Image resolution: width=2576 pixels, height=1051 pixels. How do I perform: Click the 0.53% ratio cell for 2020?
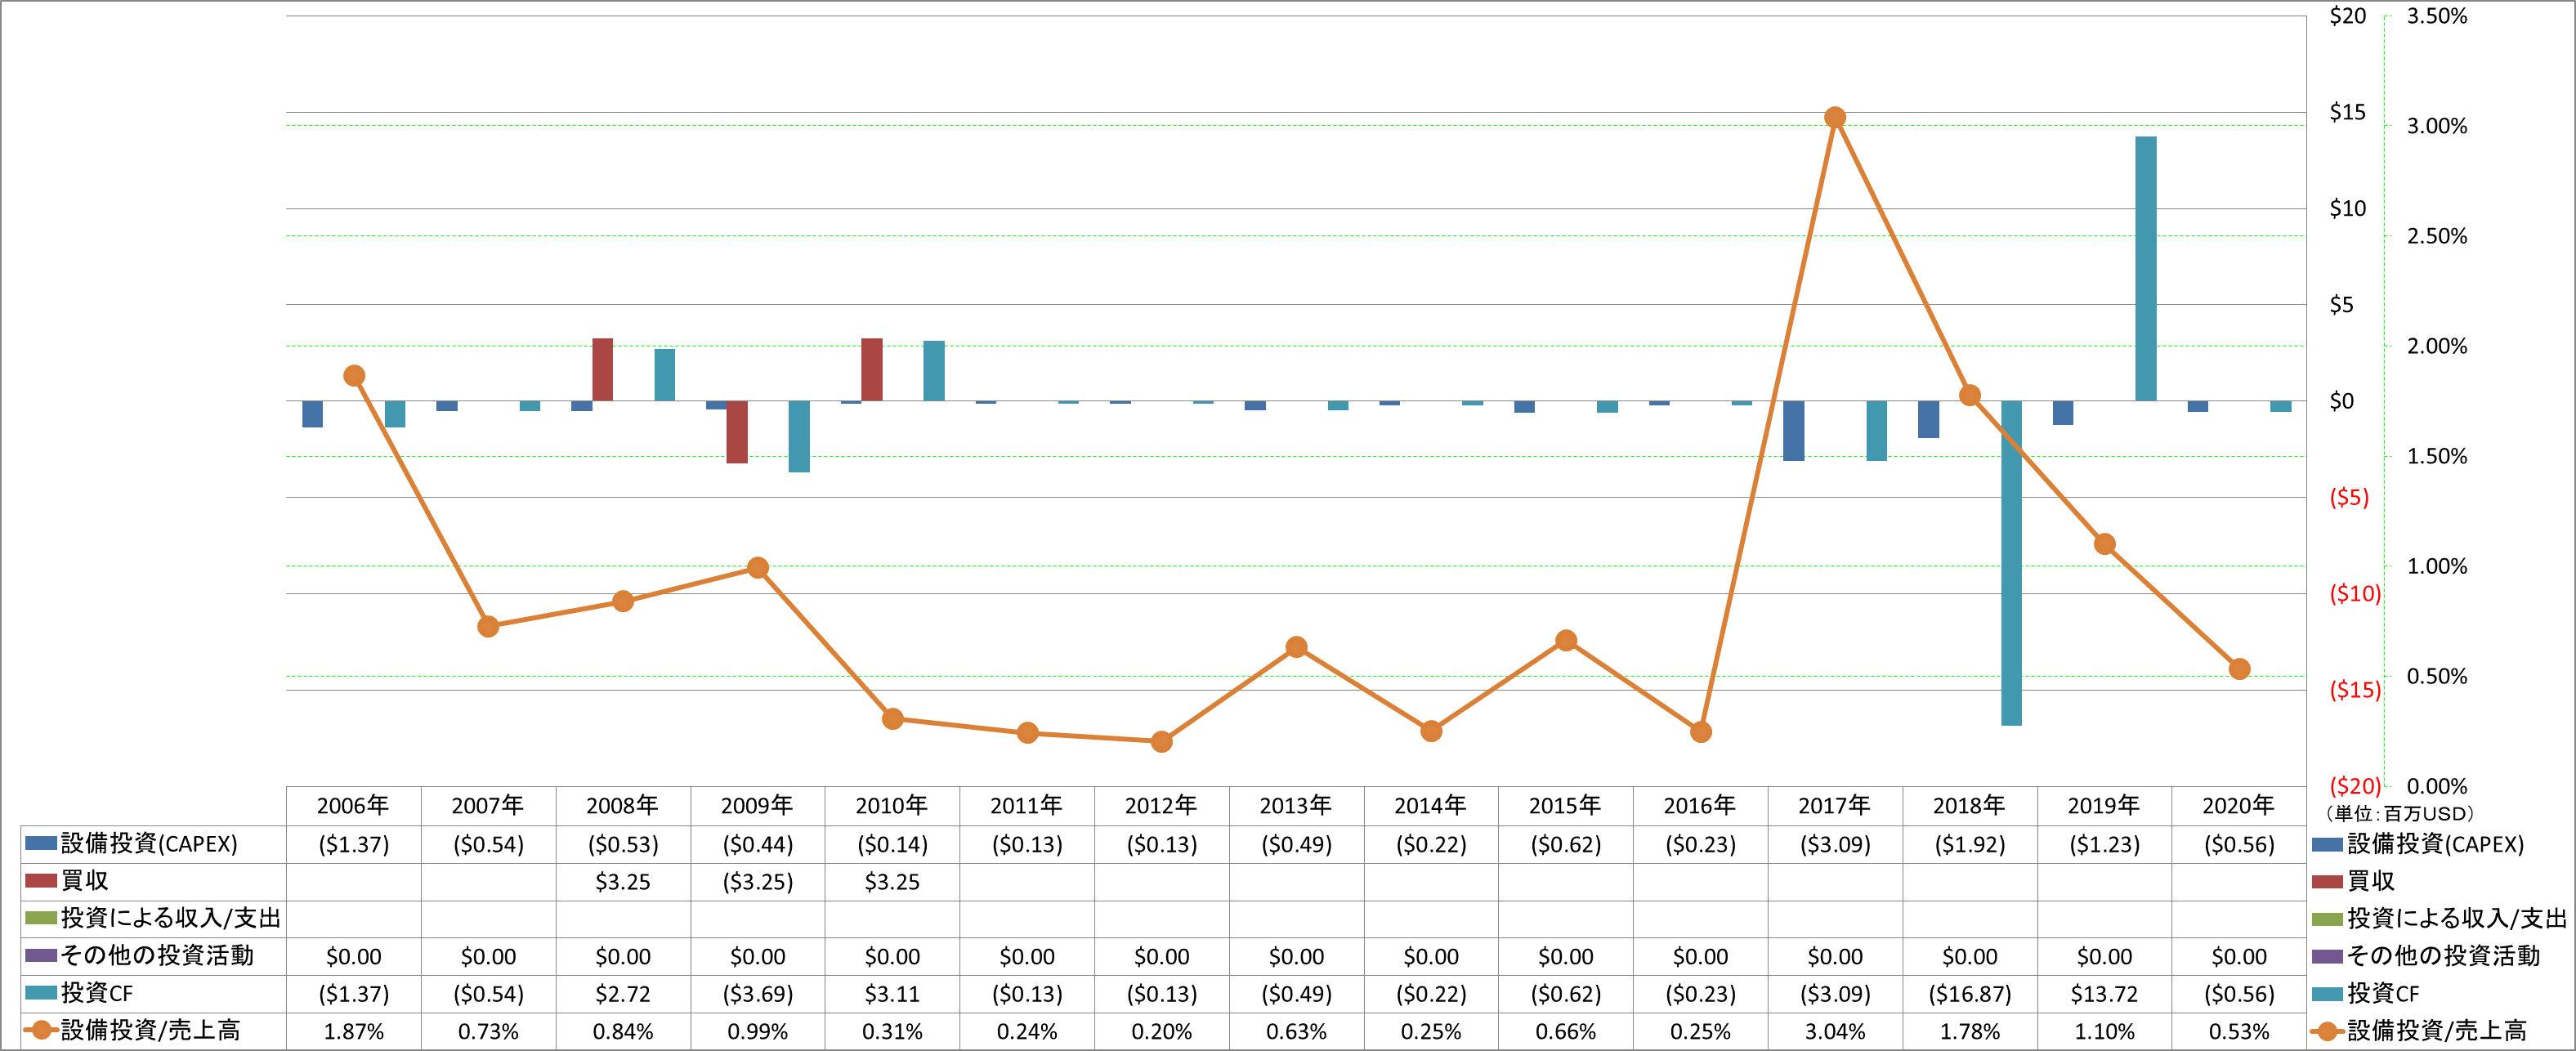2239,1031
